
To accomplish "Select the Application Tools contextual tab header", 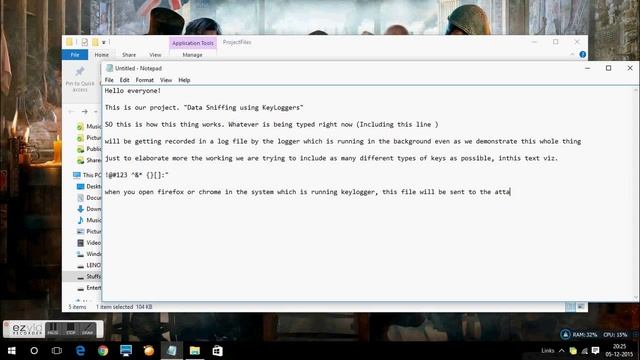I will click(x=193, y=43).
